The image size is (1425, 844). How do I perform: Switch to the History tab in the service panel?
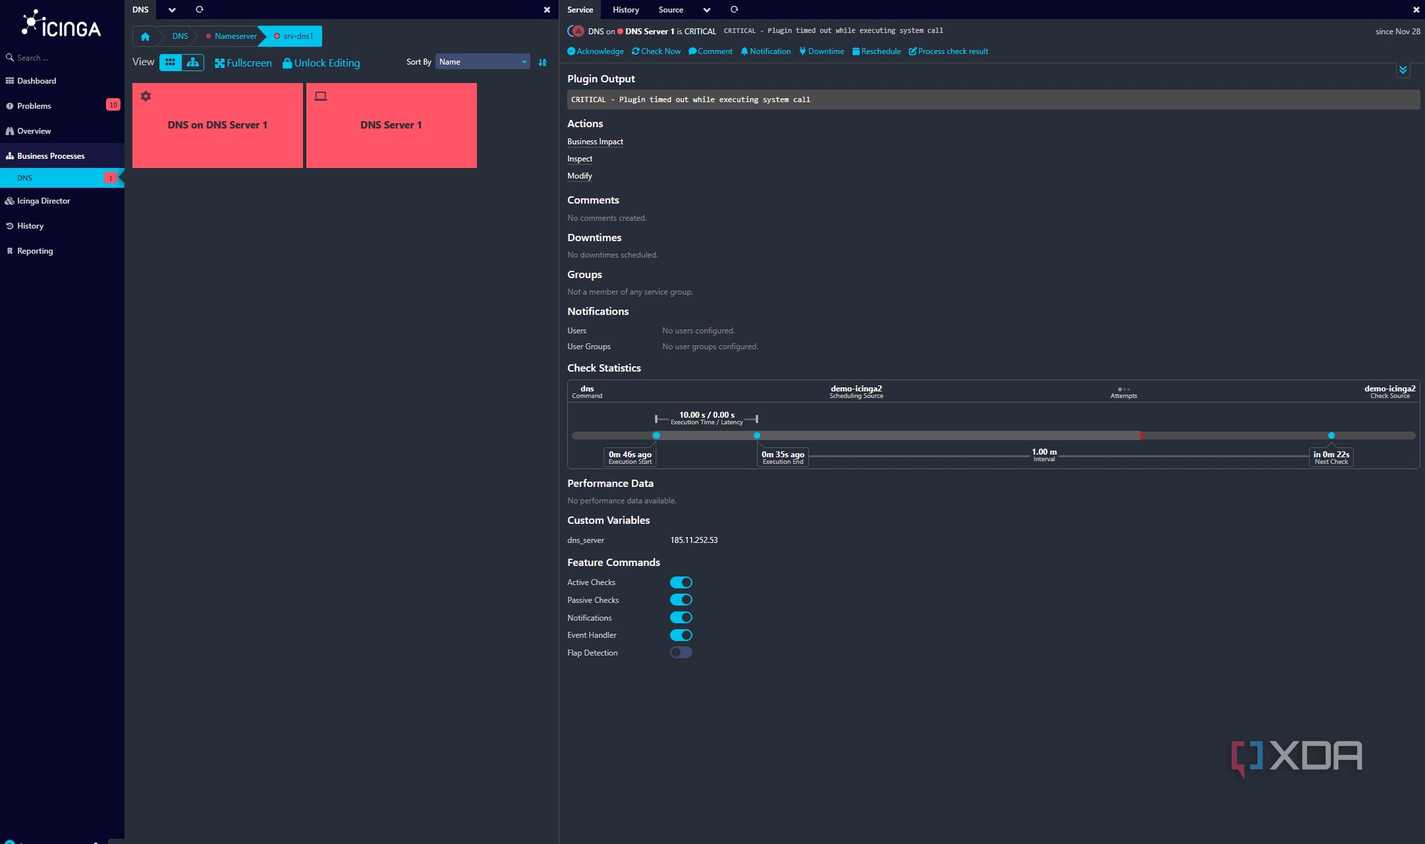click(626, 10)
